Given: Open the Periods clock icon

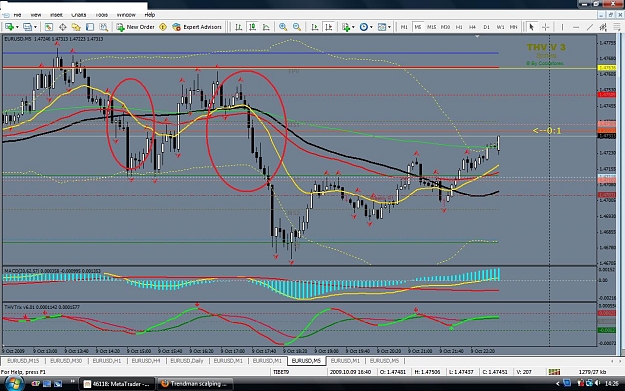Looking at the screenshot, I should point(364,27).
